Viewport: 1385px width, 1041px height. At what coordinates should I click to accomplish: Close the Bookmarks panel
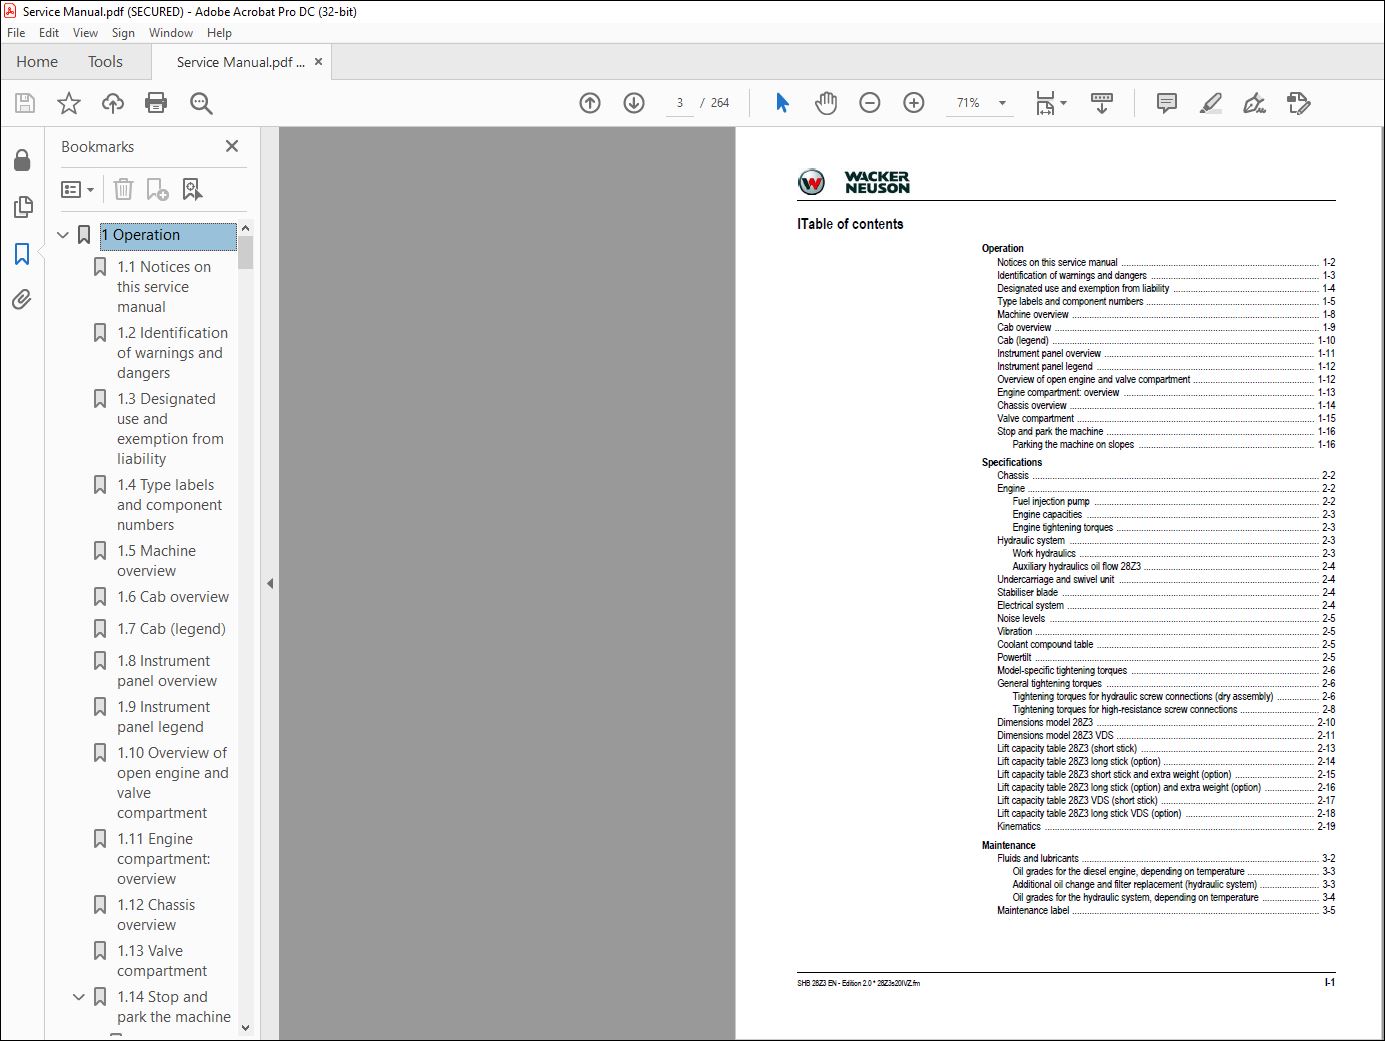(232, 146)
